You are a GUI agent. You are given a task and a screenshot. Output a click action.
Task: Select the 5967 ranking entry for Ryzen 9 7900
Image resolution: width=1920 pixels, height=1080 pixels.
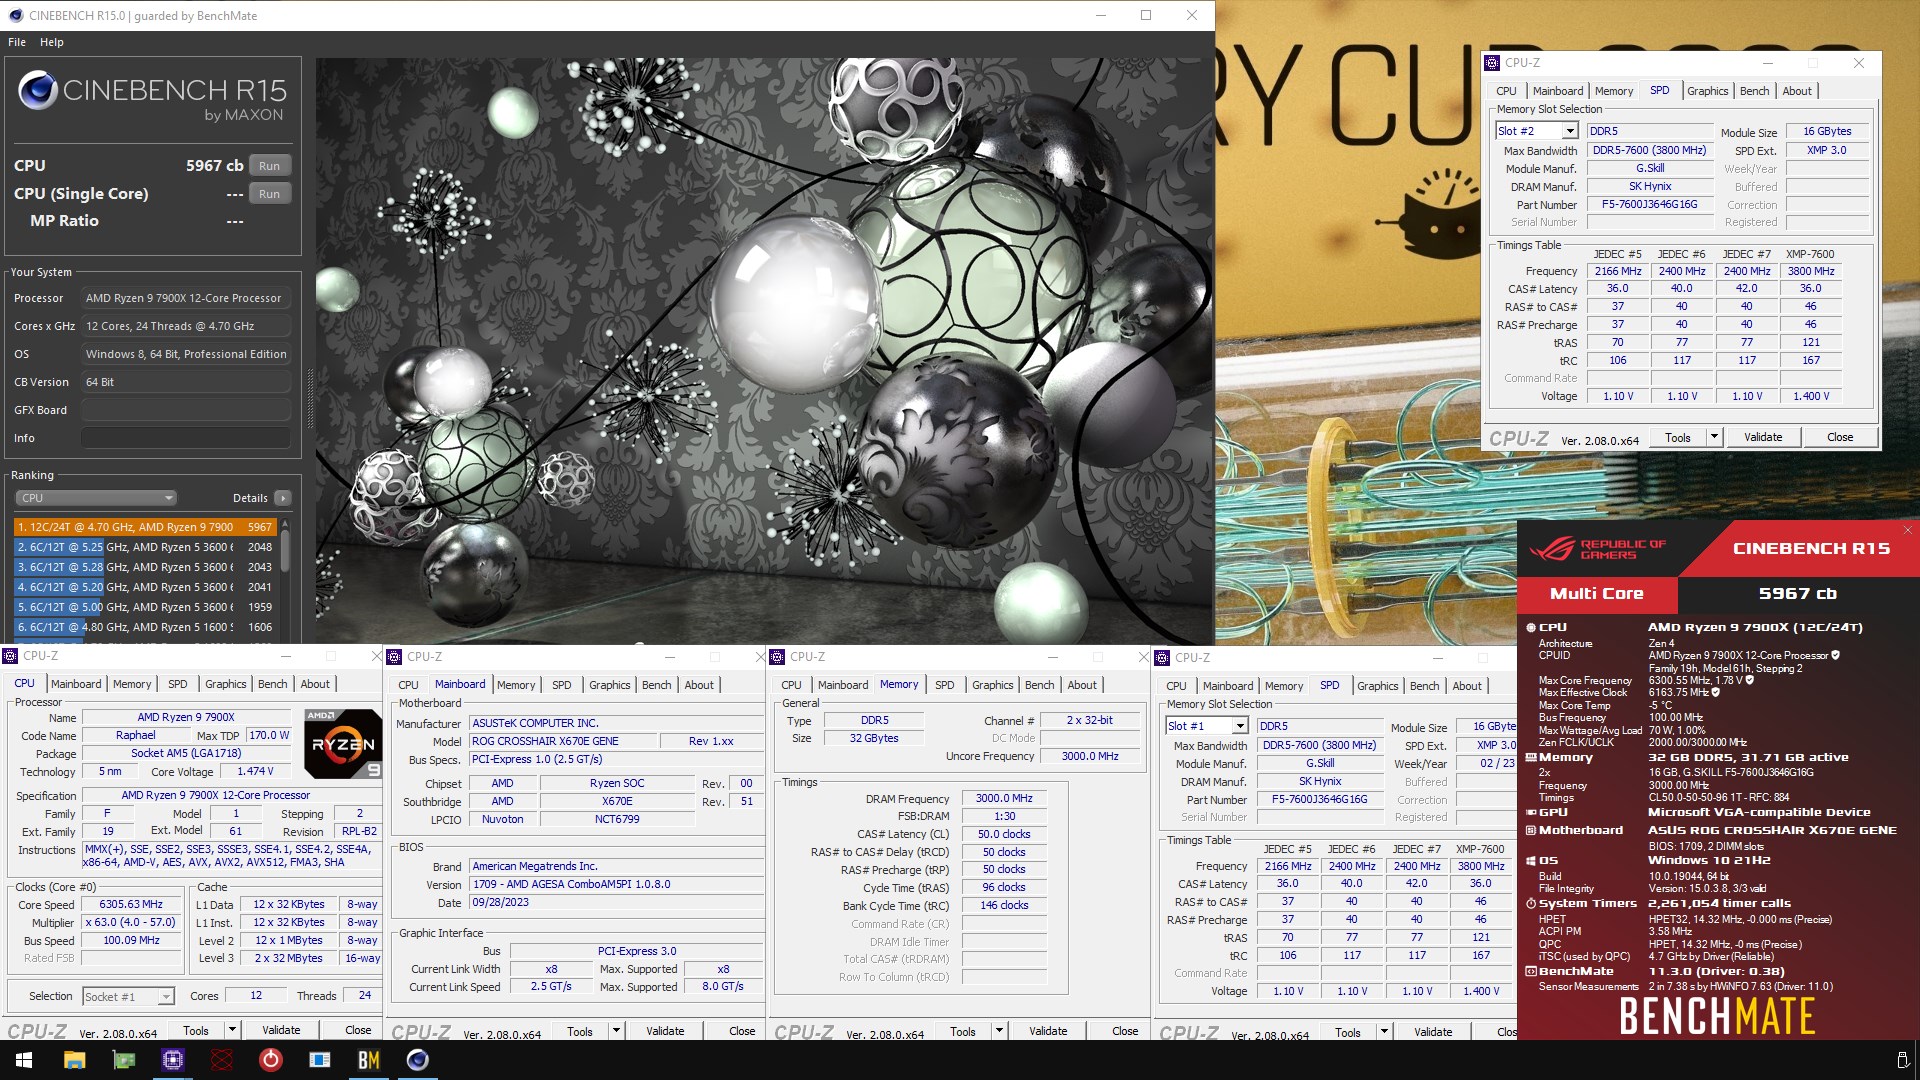click(144, 527)
